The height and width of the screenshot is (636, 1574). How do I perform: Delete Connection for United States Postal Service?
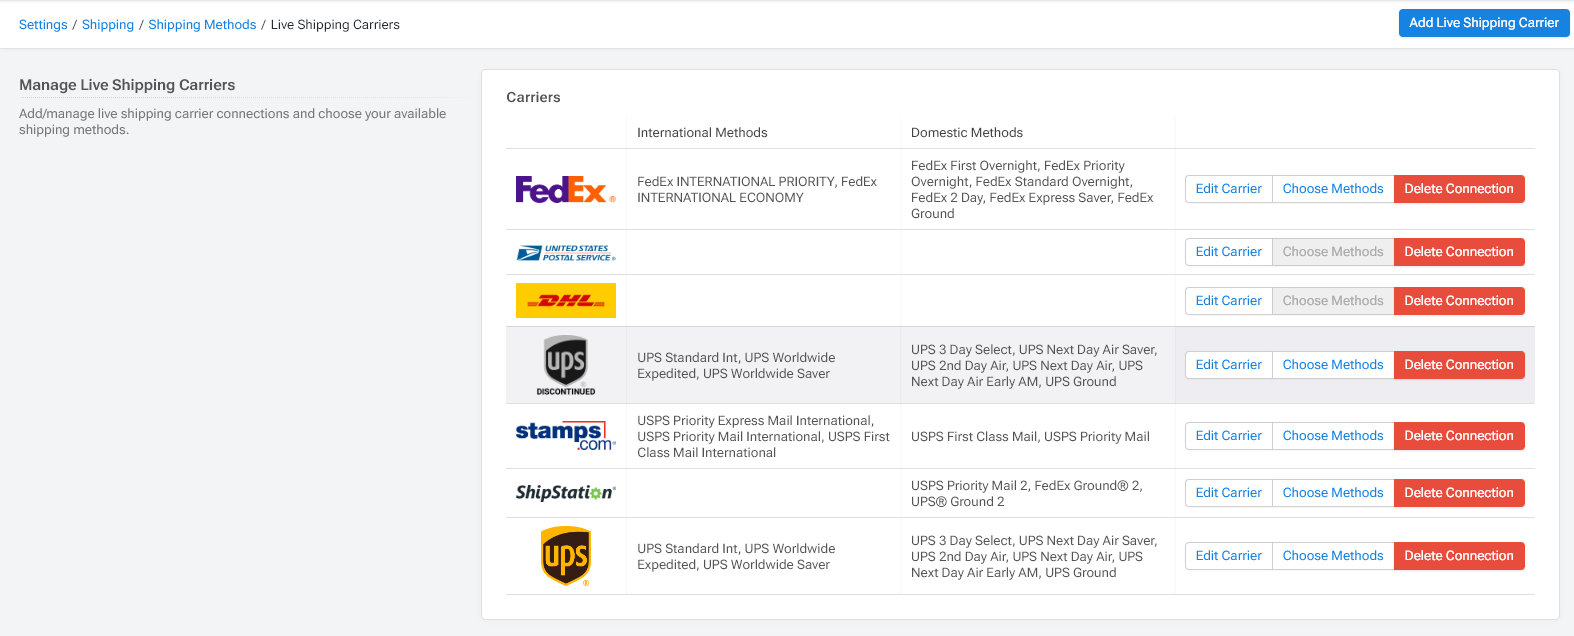point(1459,252)
